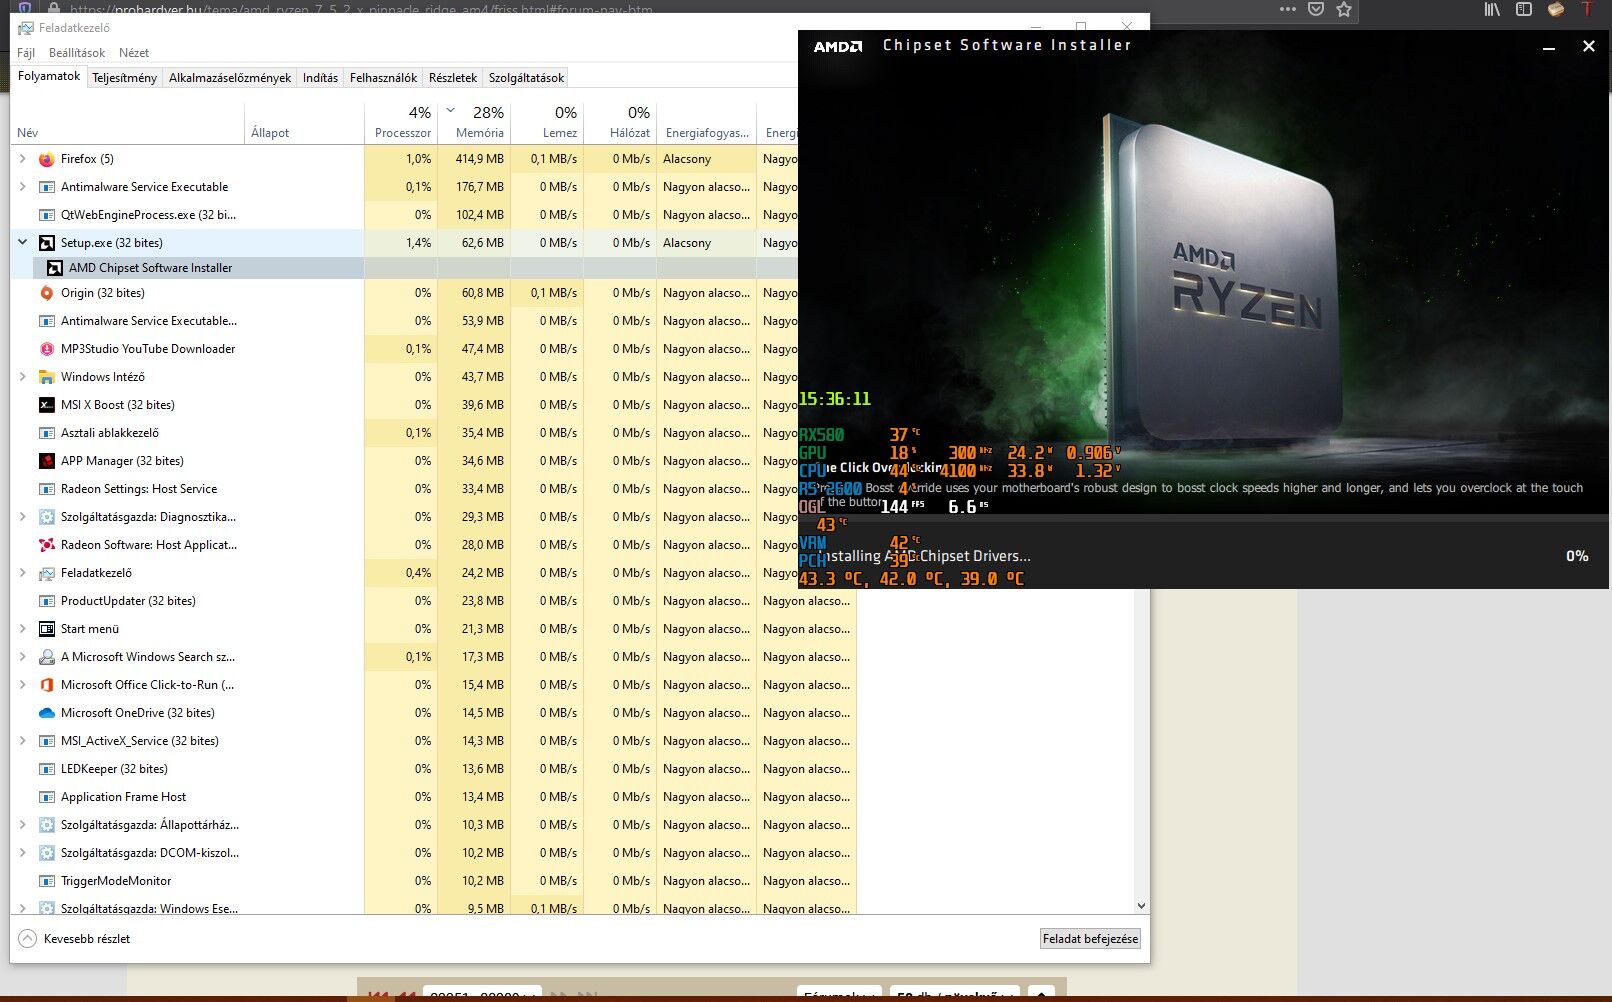The height and width of the screenshot is (1002, 1612).
Task: Expand the MSI_ActiveX_Service group
Action: point(23,741)
